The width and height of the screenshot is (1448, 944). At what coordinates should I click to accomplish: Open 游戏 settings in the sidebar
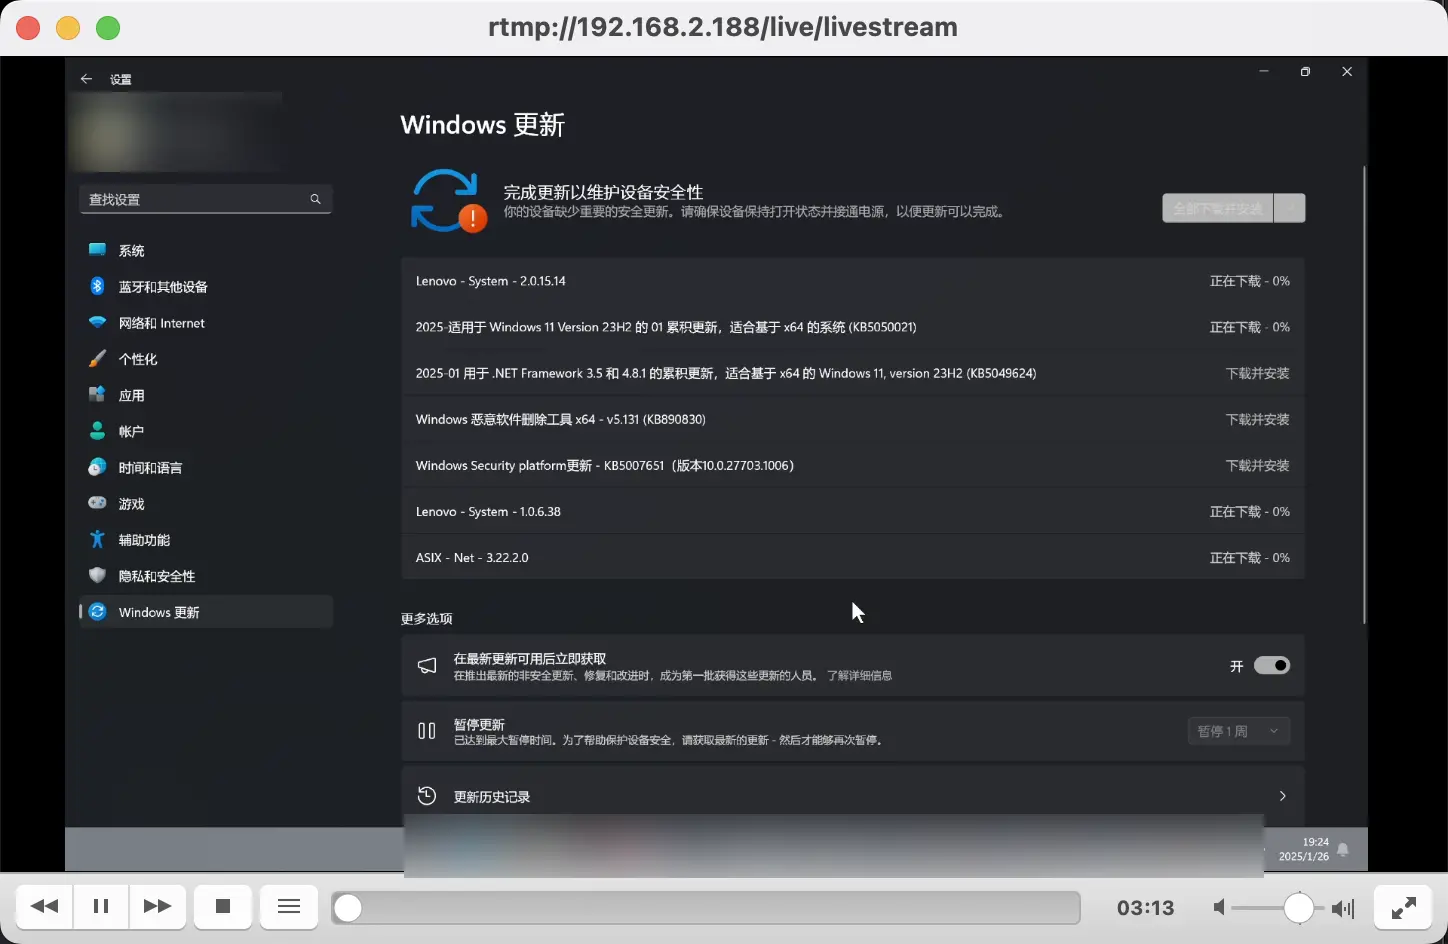click(x=205, y=504)
